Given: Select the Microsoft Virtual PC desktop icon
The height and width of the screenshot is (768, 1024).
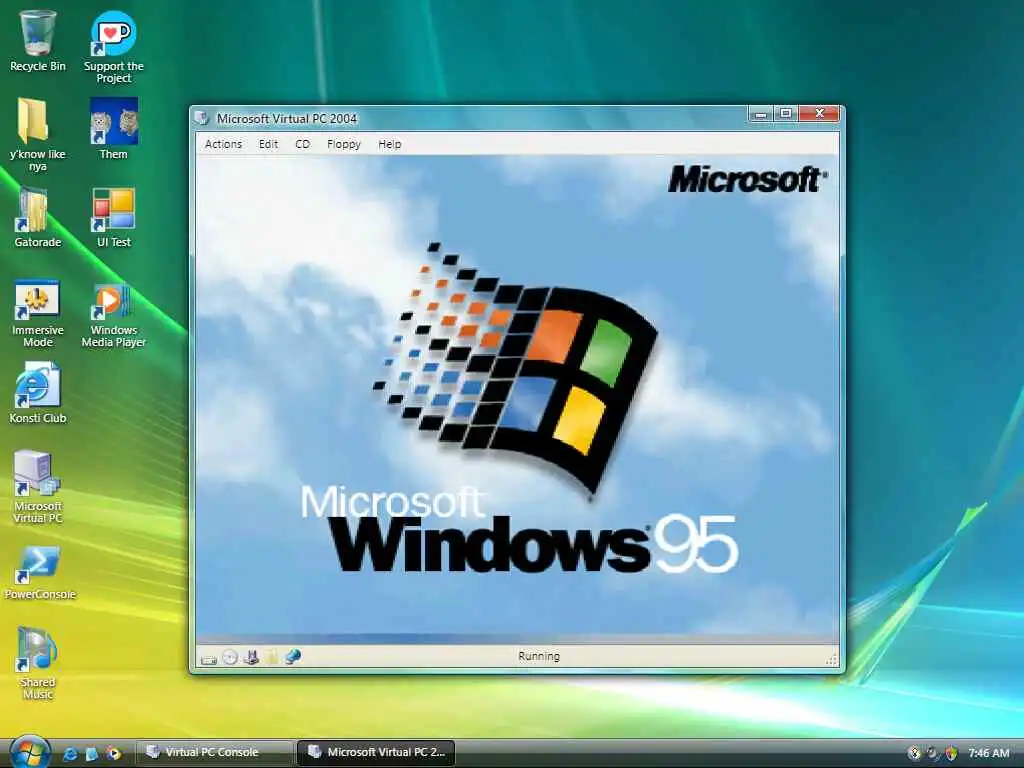Looking at the screenshot, I should pos(37,487).
